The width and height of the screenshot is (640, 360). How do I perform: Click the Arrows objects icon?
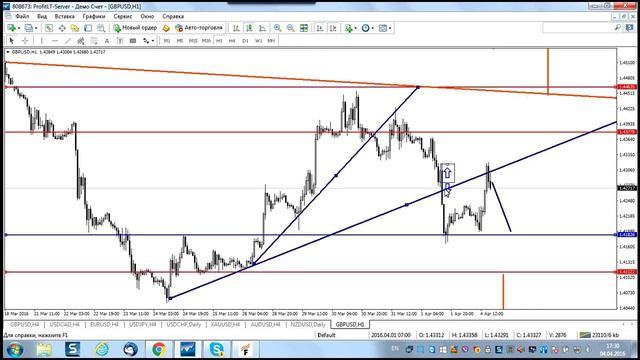(146, 40)
